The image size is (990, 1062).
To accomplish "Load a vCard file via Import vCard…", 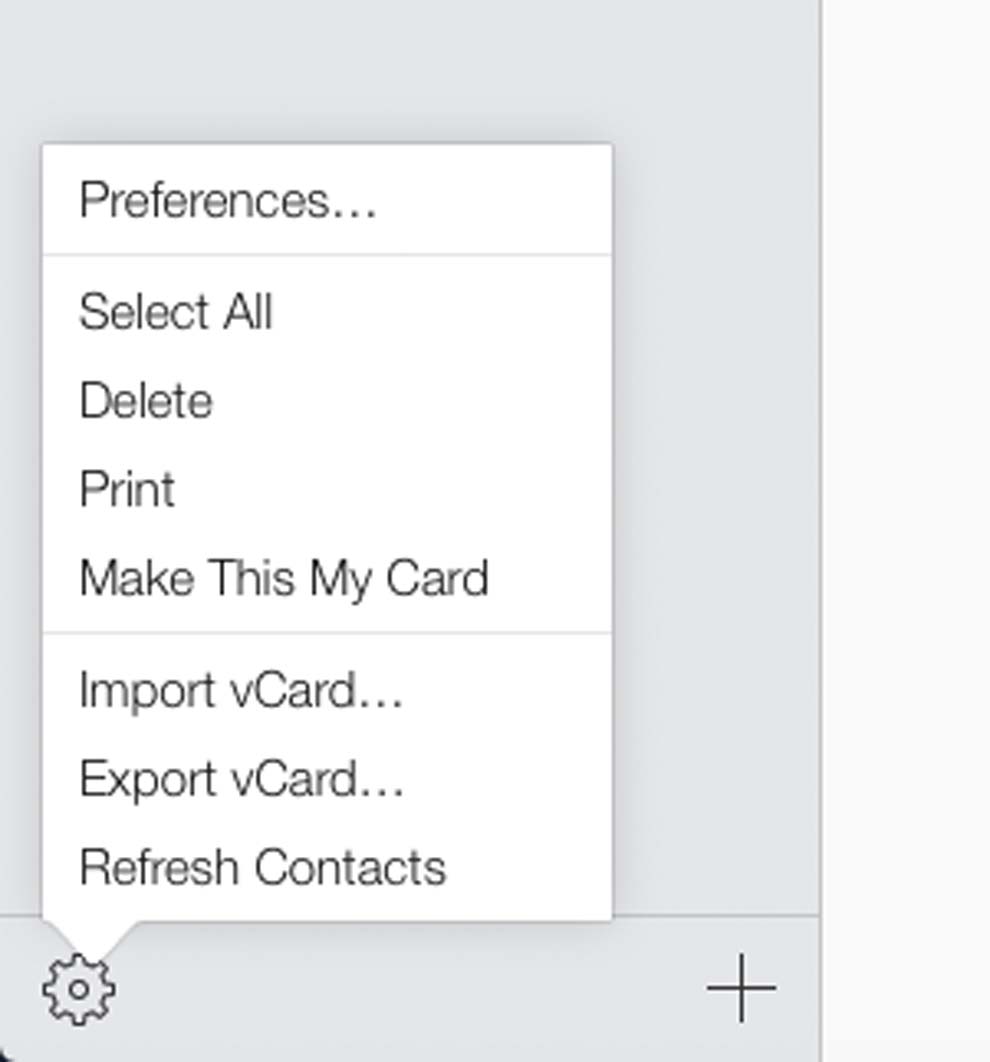I will (327, 691).
